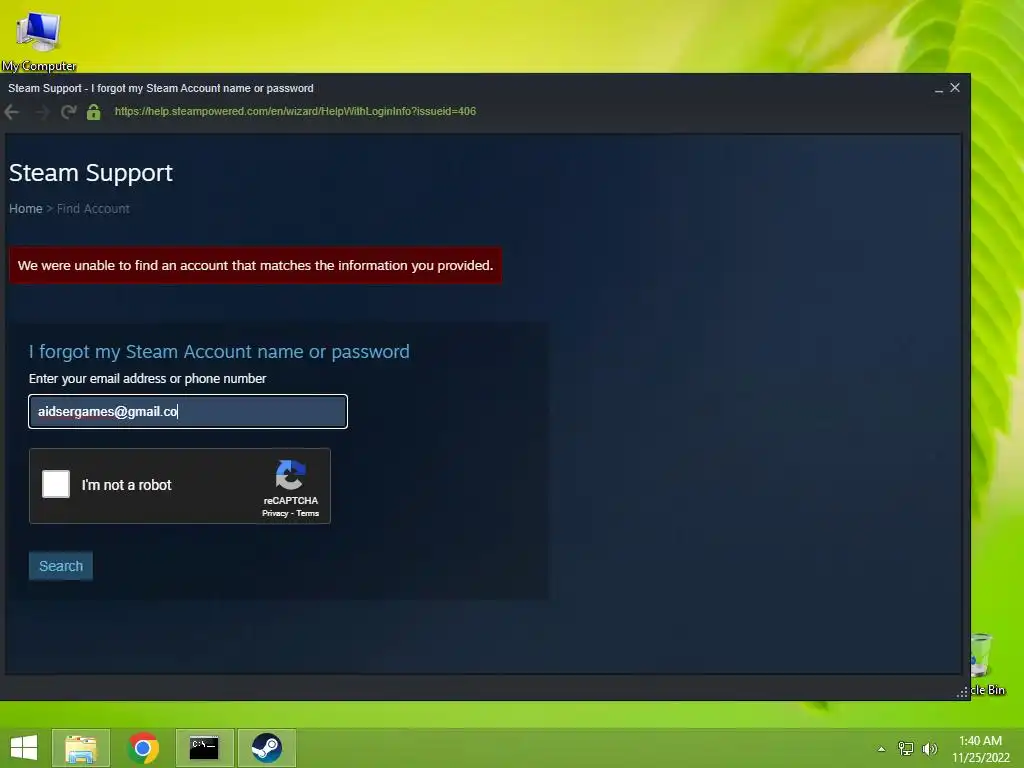Viewport: 1024px width, 768px height.
Task: Open the Windows Start menu
Action: point(24,748)
